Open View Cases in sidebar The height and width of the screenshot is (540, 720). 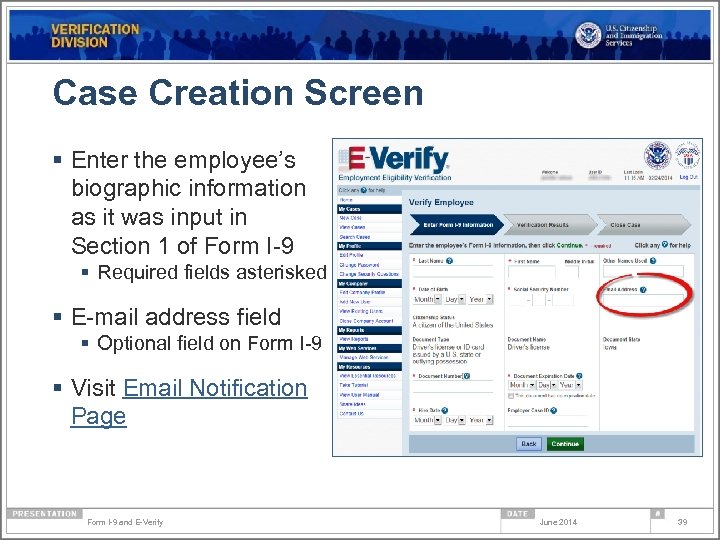pos(352,227)
